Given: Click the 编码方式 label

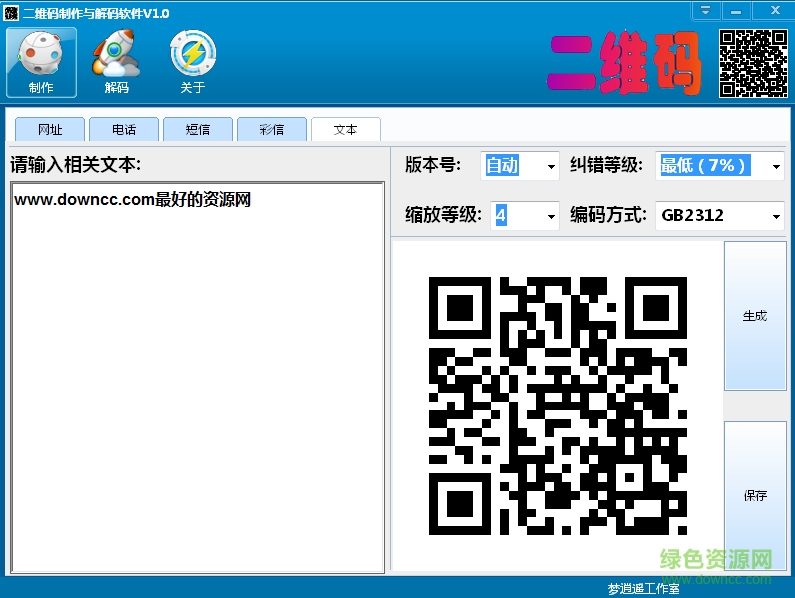Looking at the screenshot, I should [608, 215].
